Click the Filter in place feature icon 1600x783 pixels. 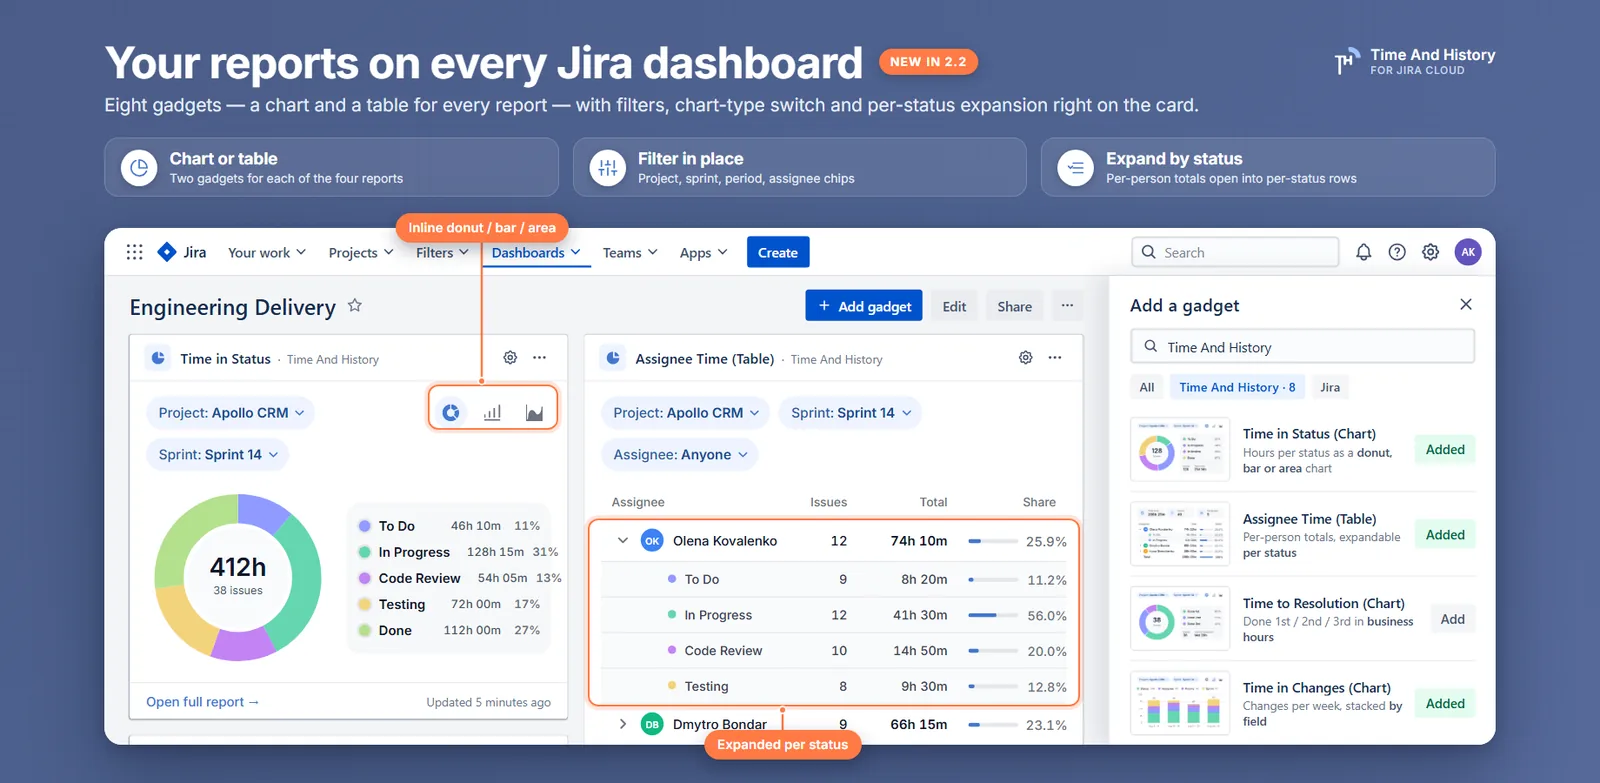click(608, 168)
